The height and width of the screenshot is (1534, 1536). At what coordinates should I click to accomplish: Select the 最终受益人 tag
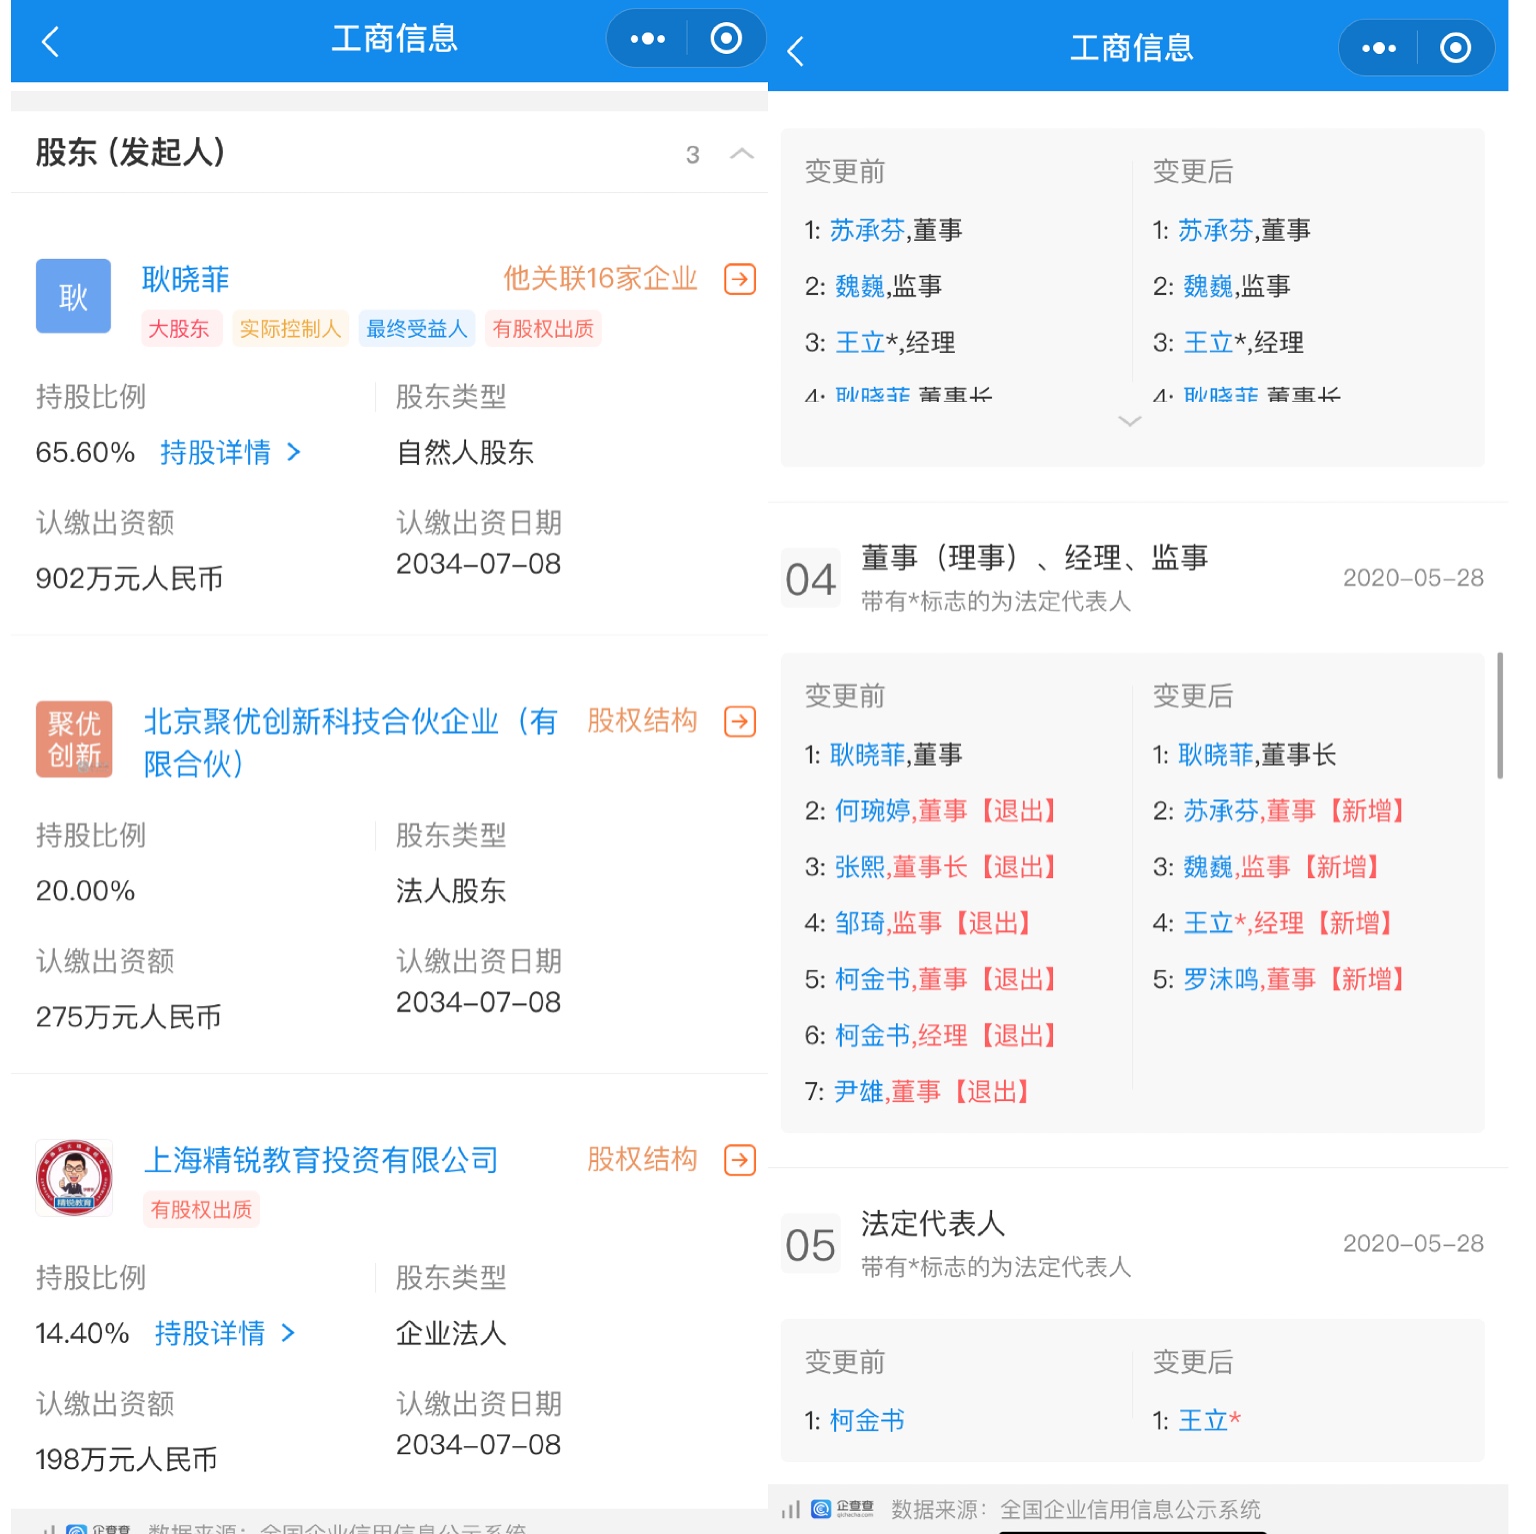tap(416, 329)
